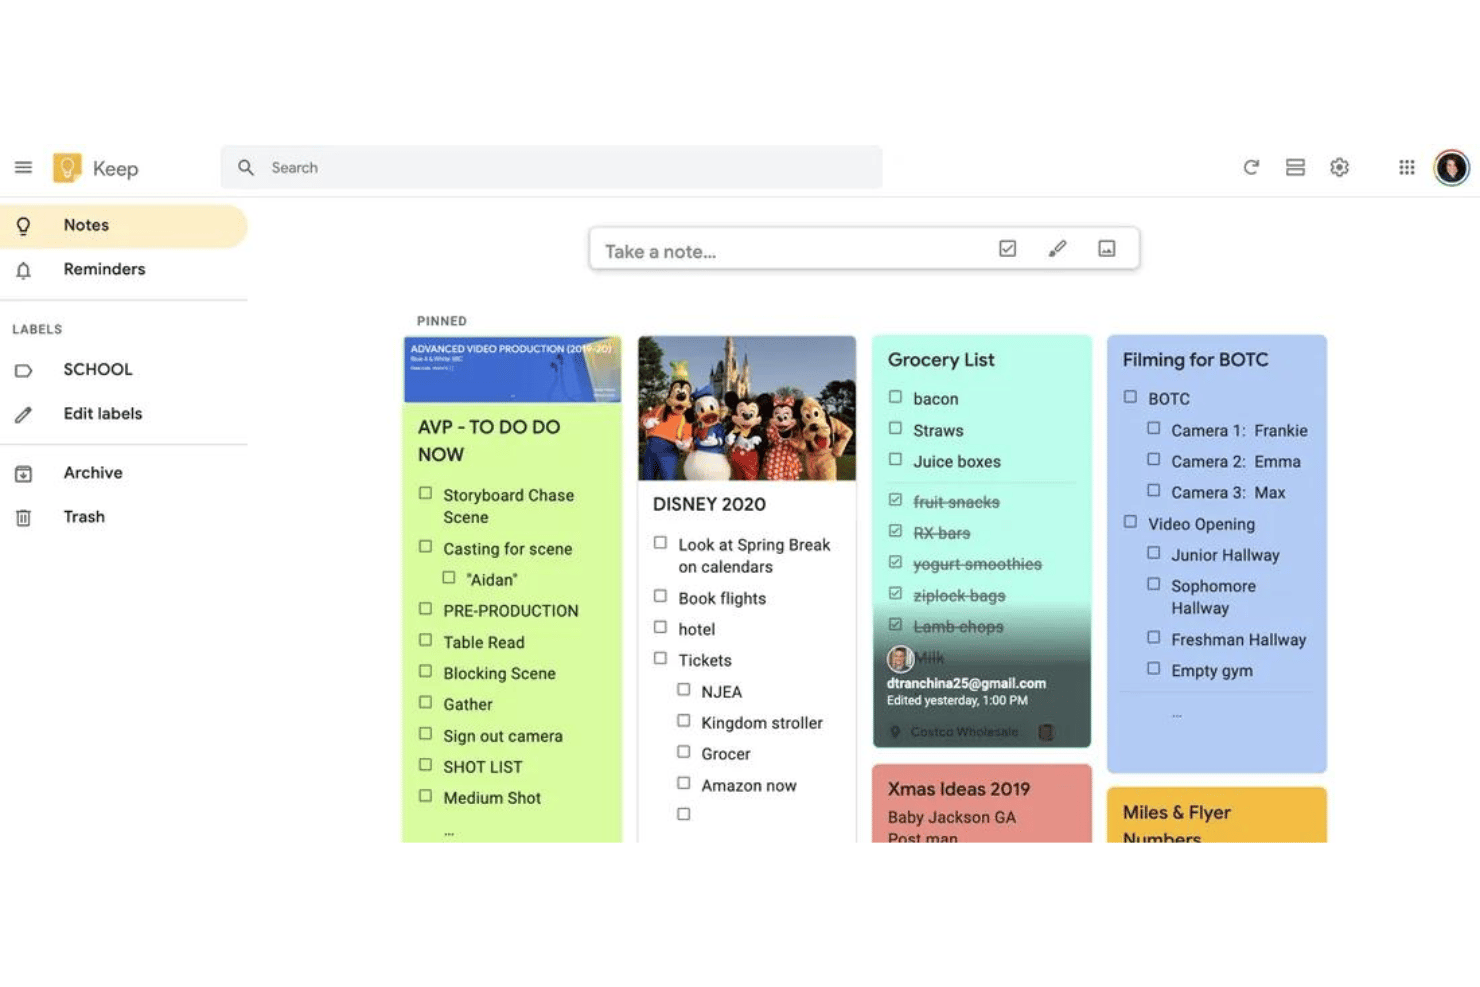Click the AVP - TO DO DO NOW title
The height and width of the screenshot is (987, 1480).
(489, 441)
